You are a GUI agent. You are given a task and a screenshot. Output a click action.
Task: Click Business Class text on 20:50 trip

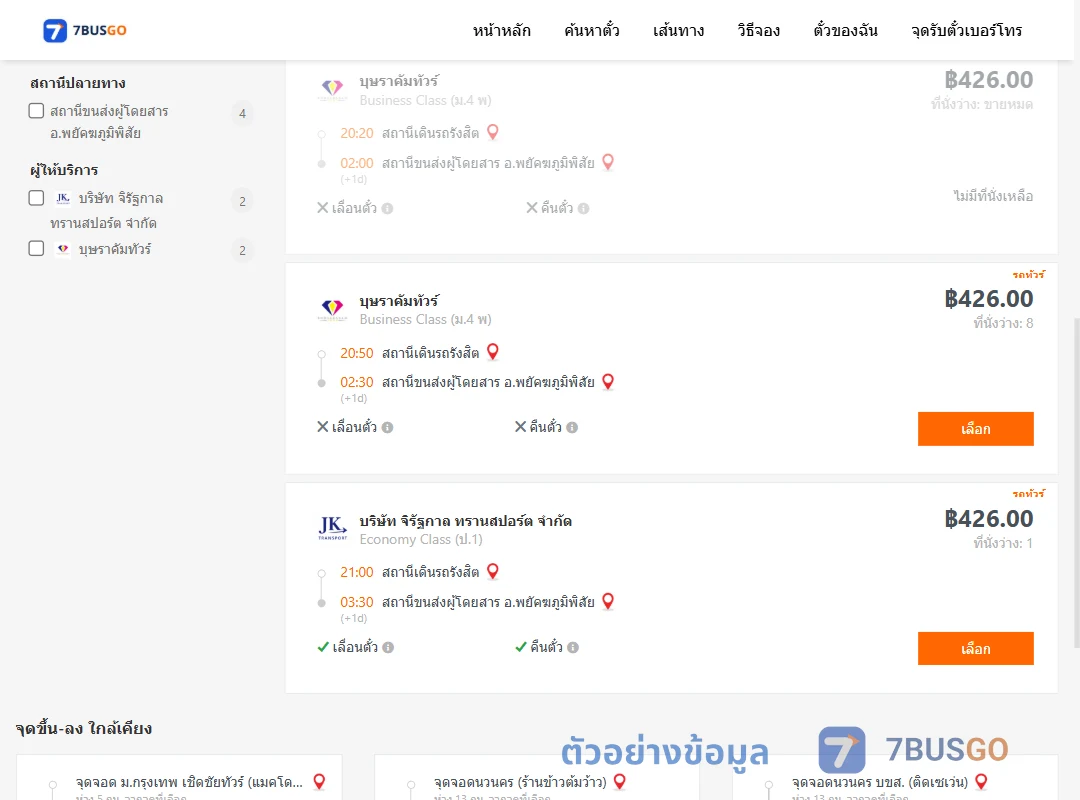tap(425, 320)
